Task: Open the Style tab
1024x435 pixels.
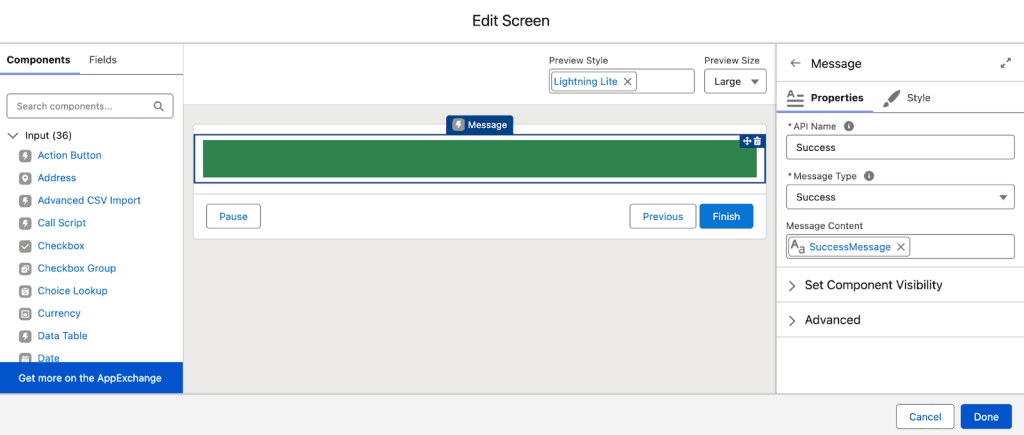Action: point(906,98)
